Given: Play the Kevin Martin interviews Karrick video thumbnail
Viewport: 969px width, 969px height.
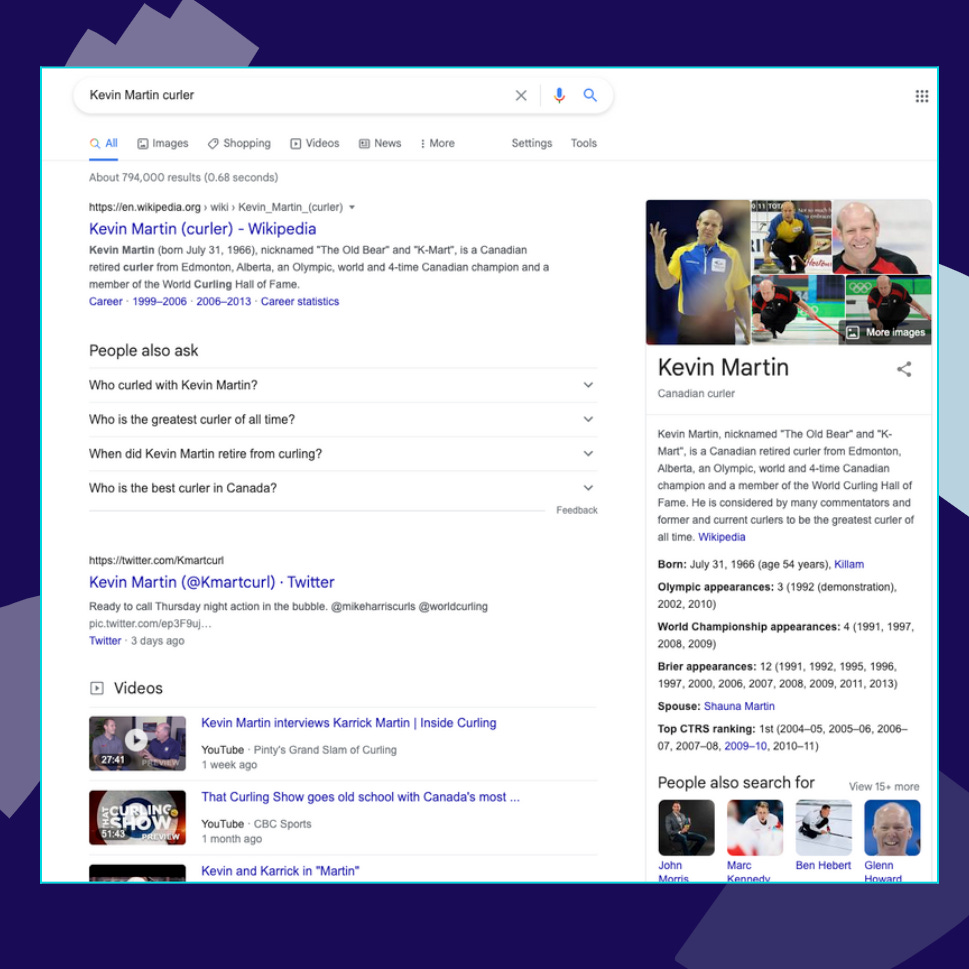Looking at the screenshot, I should point(137,743).
